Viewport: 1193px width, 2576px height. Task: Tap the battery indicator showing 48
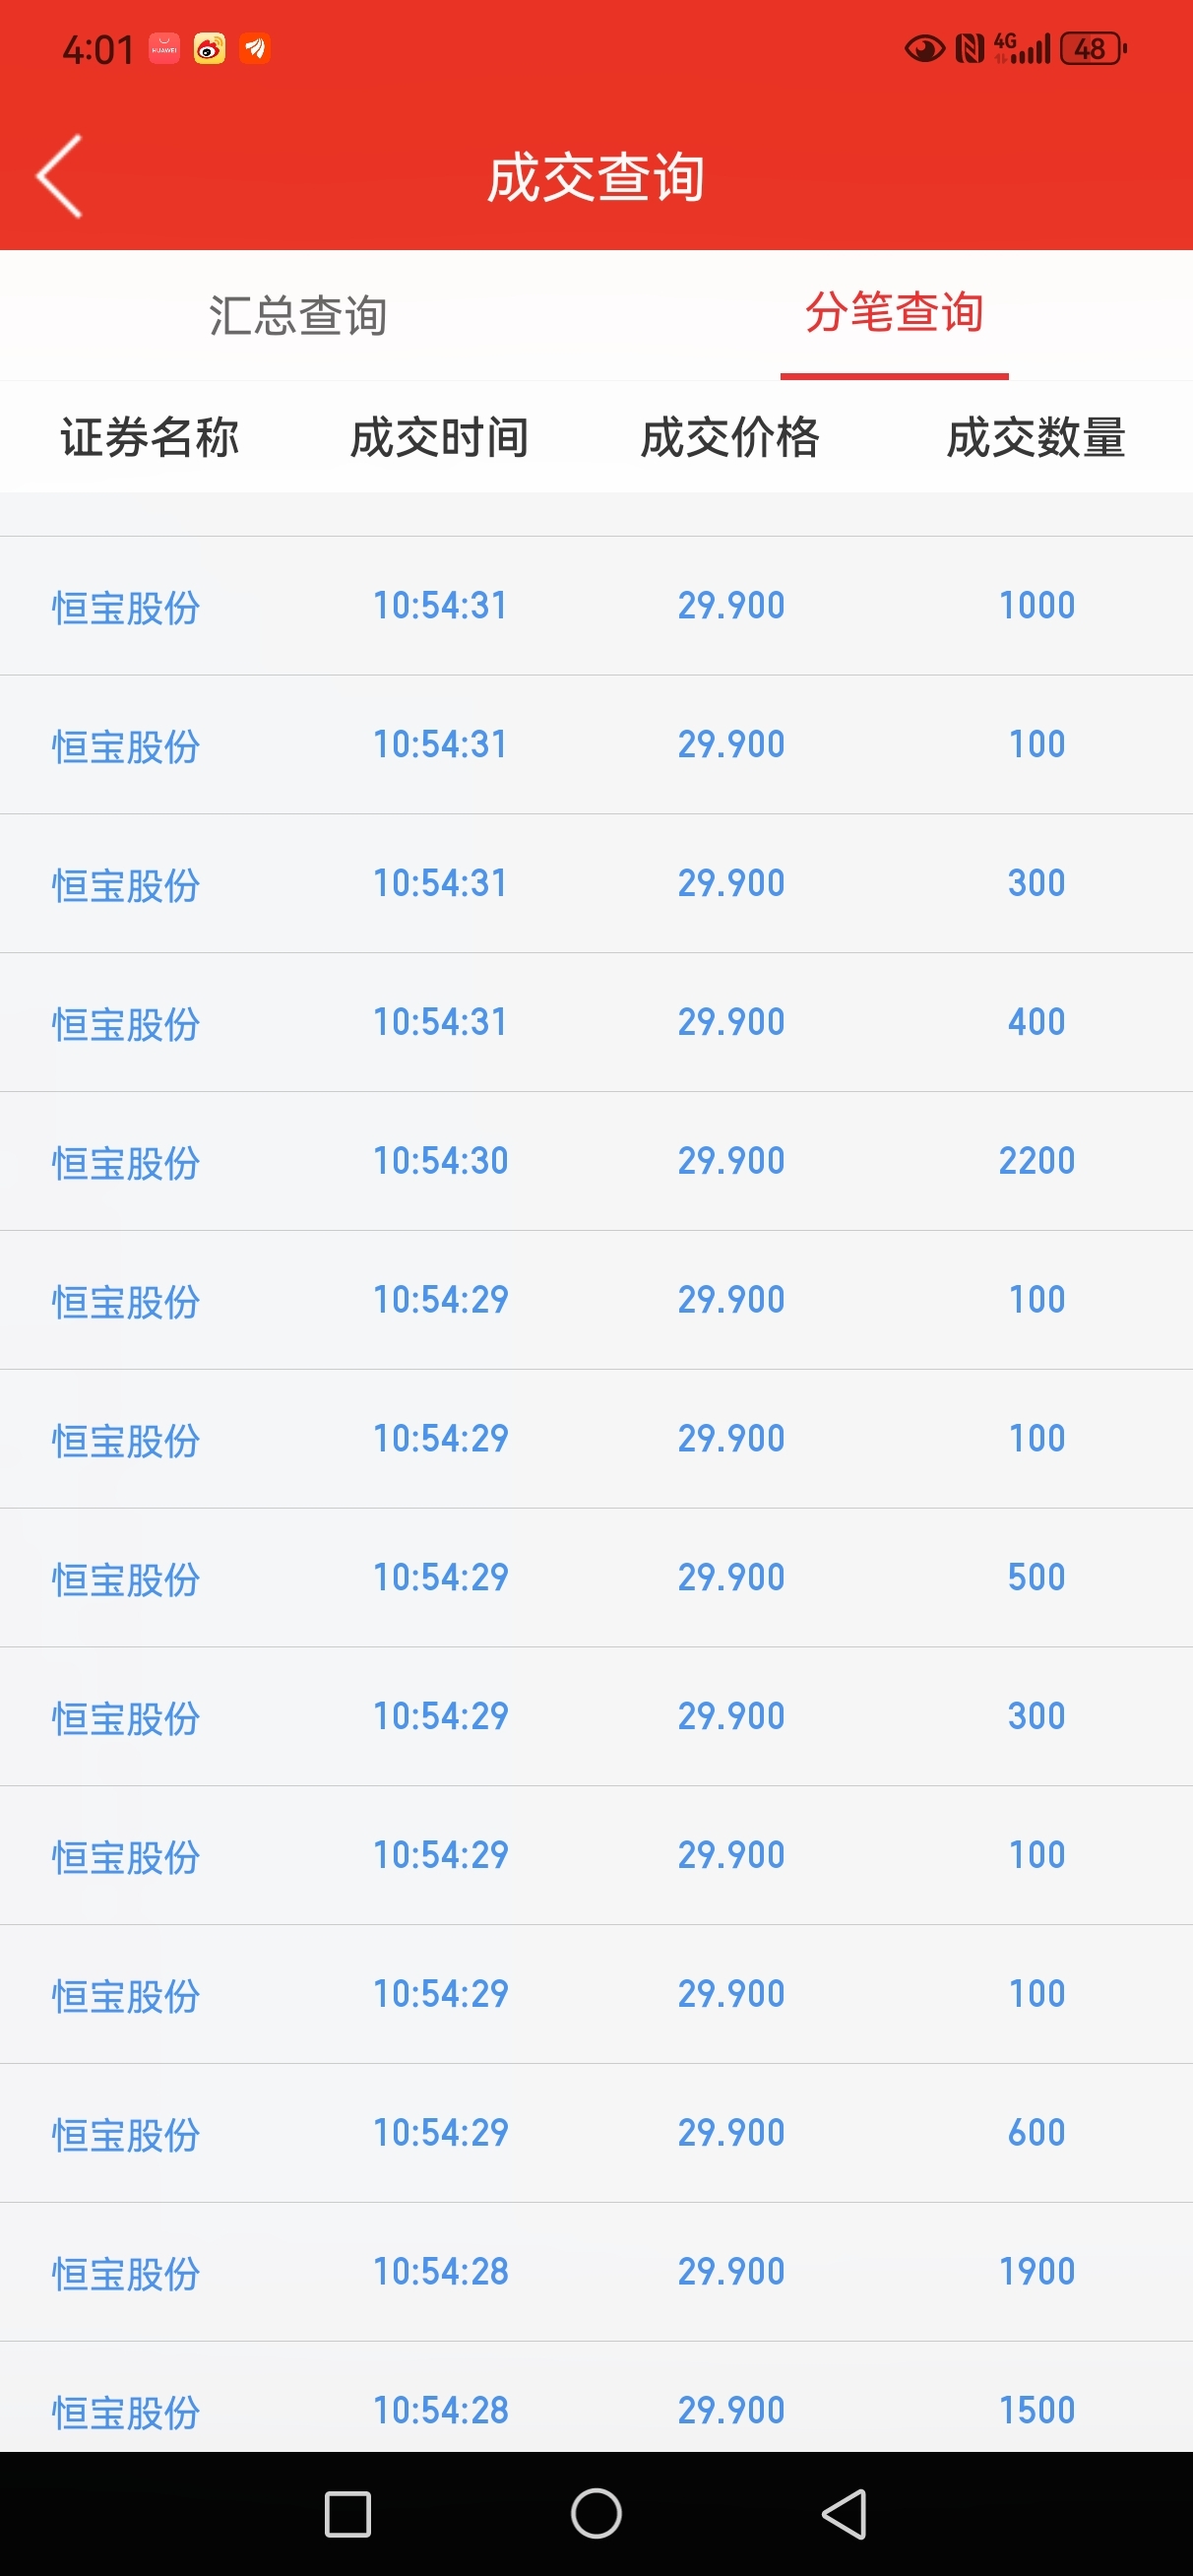click(x=1093, y=48)
